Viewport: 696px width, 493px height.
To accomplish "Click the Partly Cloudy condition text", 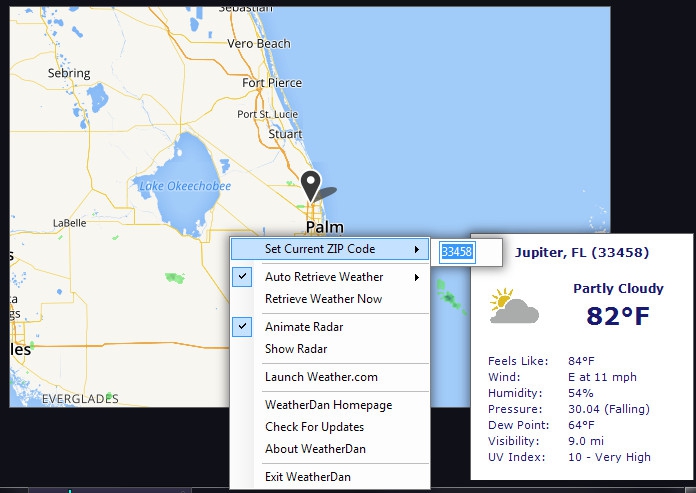I will tap(618, 288).
